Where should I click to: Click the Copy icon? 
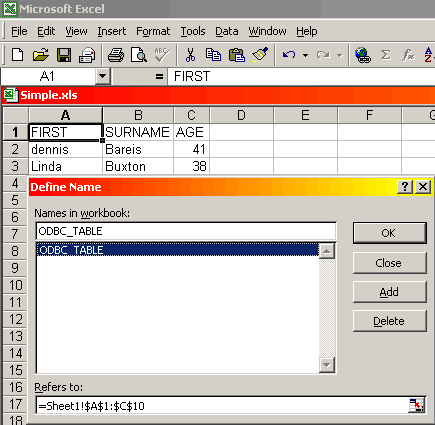pos(213,55)
